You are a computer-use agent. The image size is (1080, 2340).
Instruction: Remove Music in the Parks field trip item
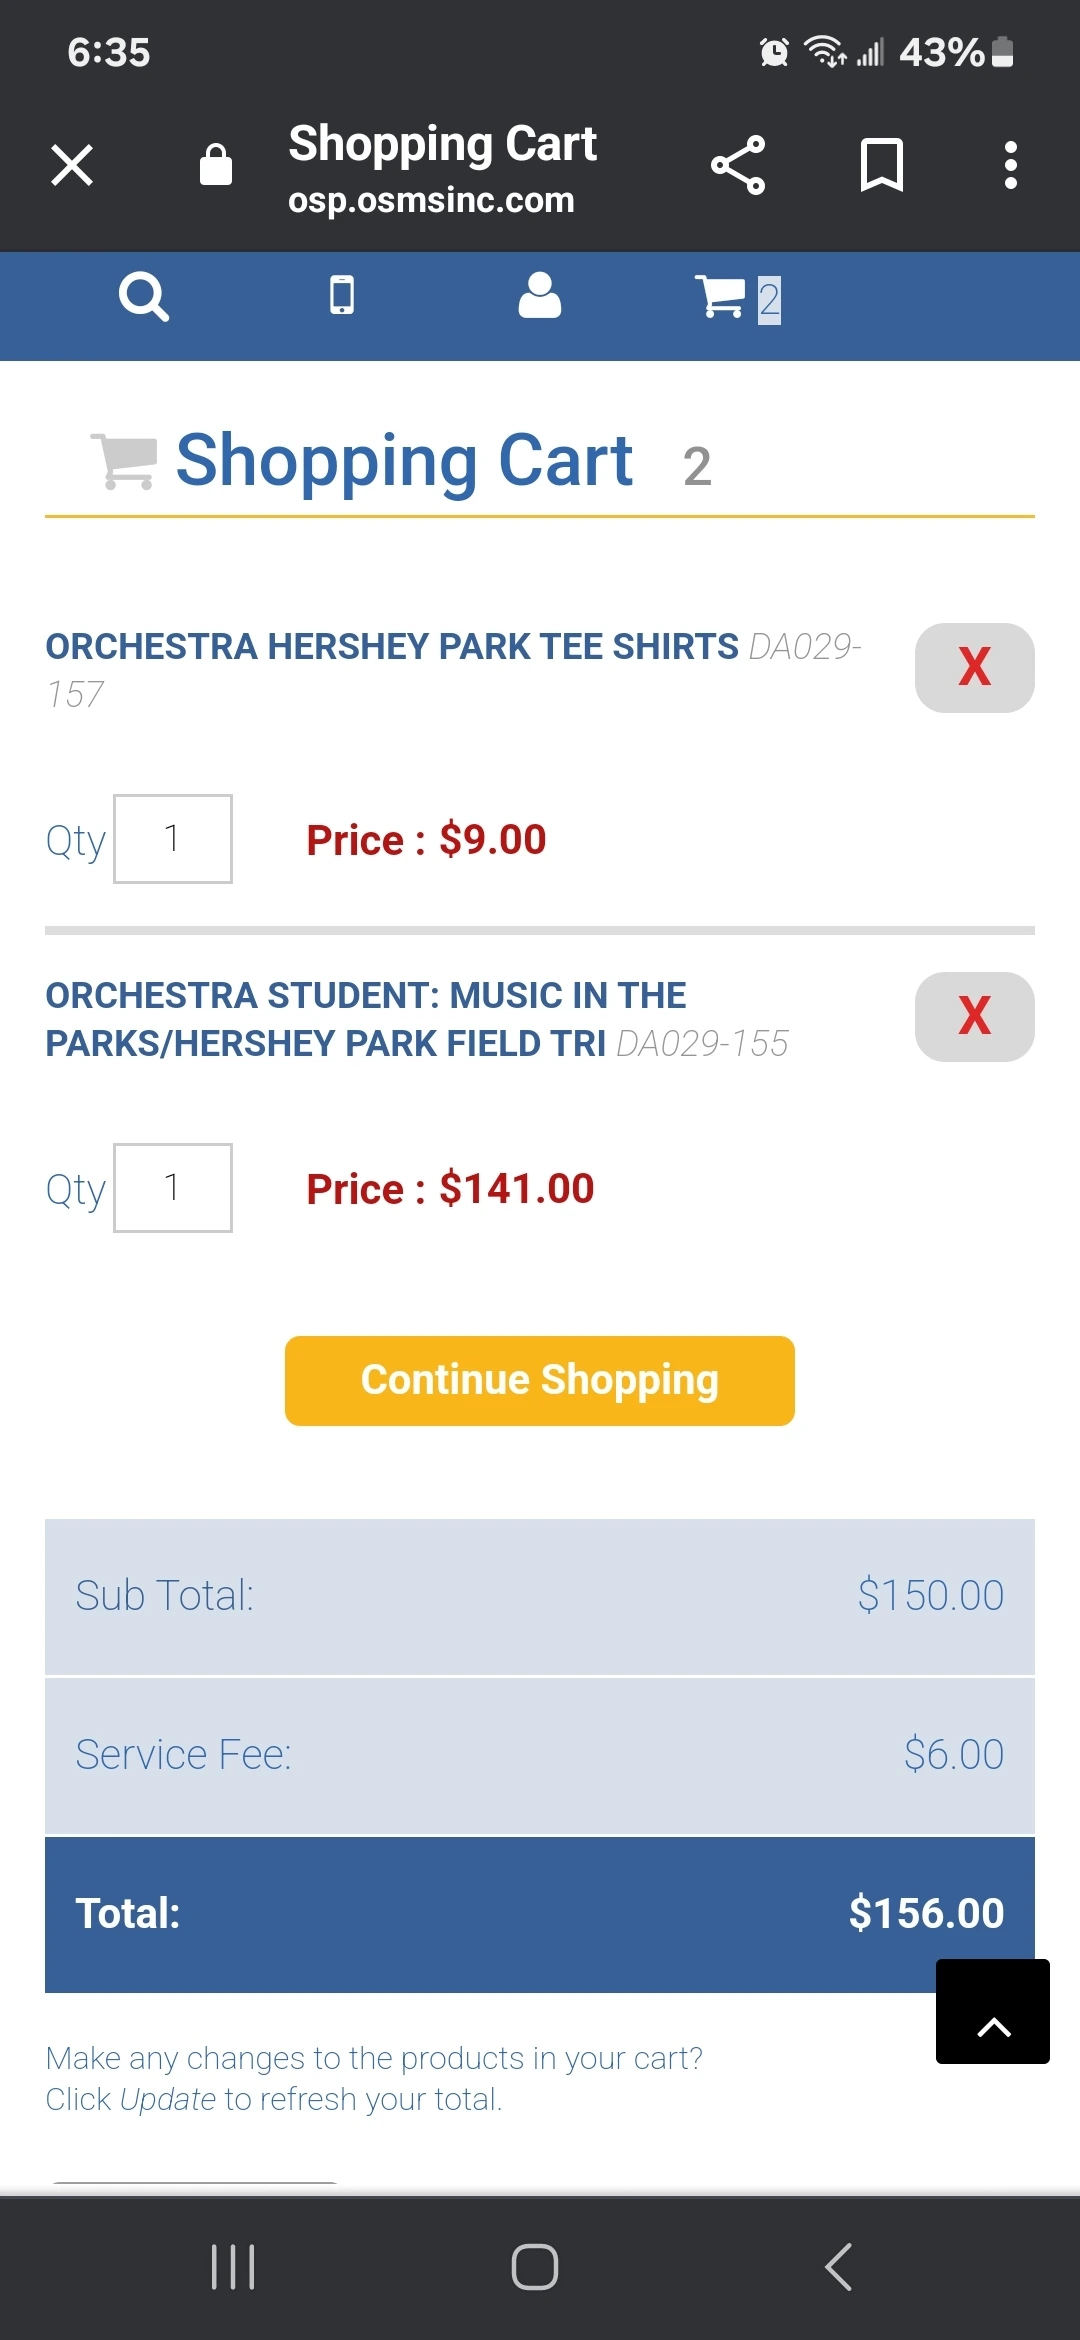coord(975,1017)
